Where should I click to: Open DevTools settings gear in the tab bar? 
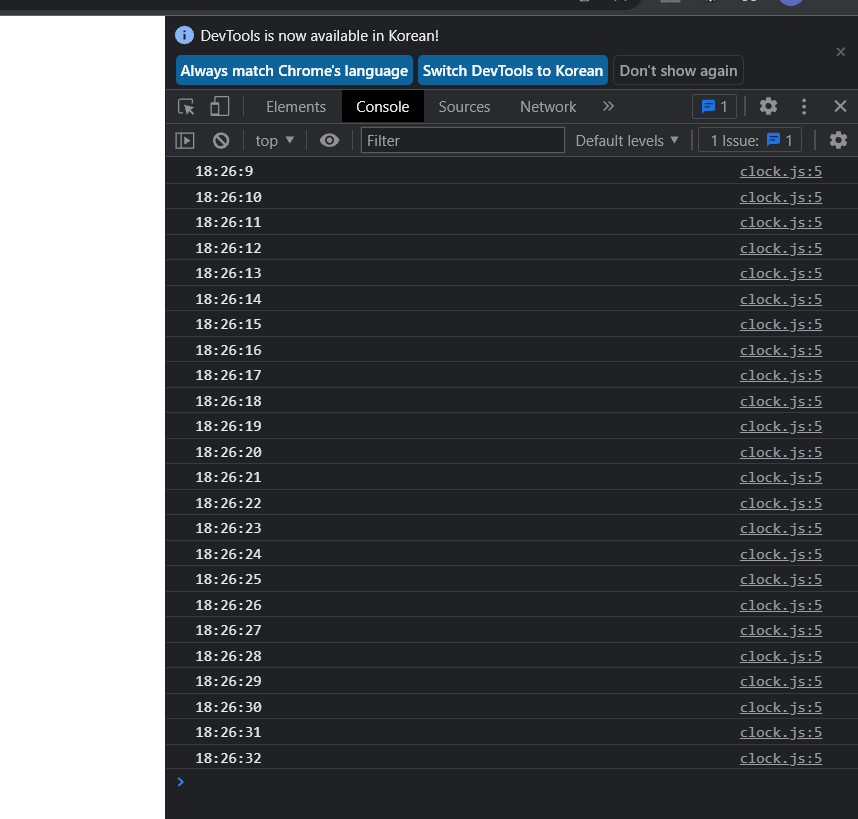pos(768,106)
